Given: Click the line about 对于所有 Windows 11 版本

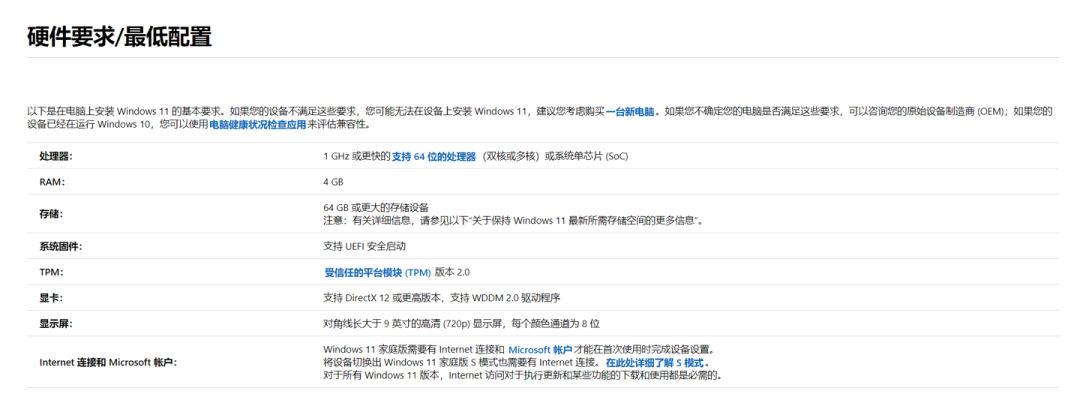Looking at the screenshot, I should [x=523, y=376].
